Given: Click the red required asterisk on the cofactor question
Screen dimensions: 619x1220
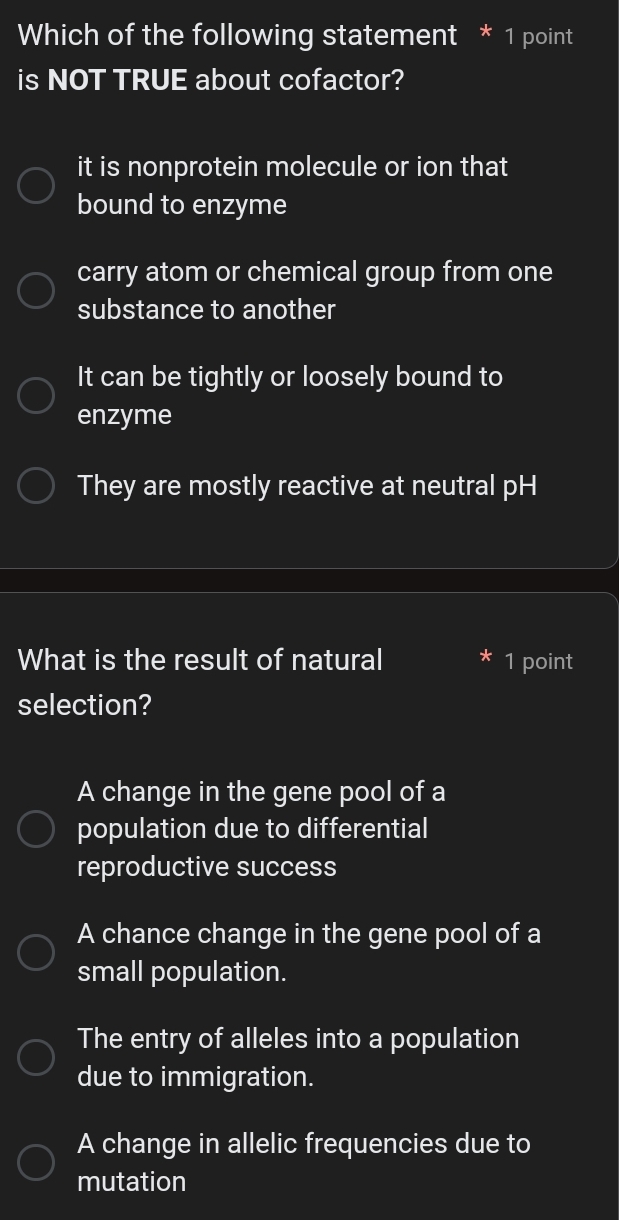Looking at the screenshot, I should 484,34.
